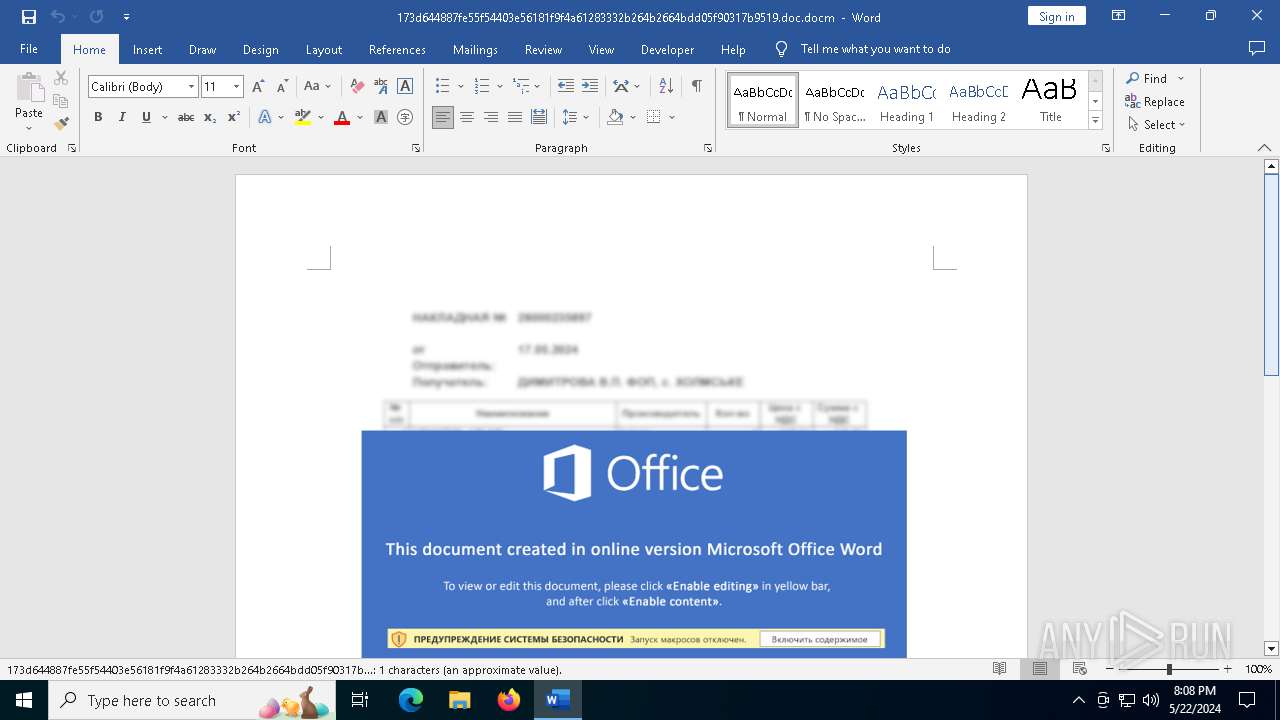Switch to the References tab
Viewport: 1280px width, 720px height.
click(x=397, y=49)
